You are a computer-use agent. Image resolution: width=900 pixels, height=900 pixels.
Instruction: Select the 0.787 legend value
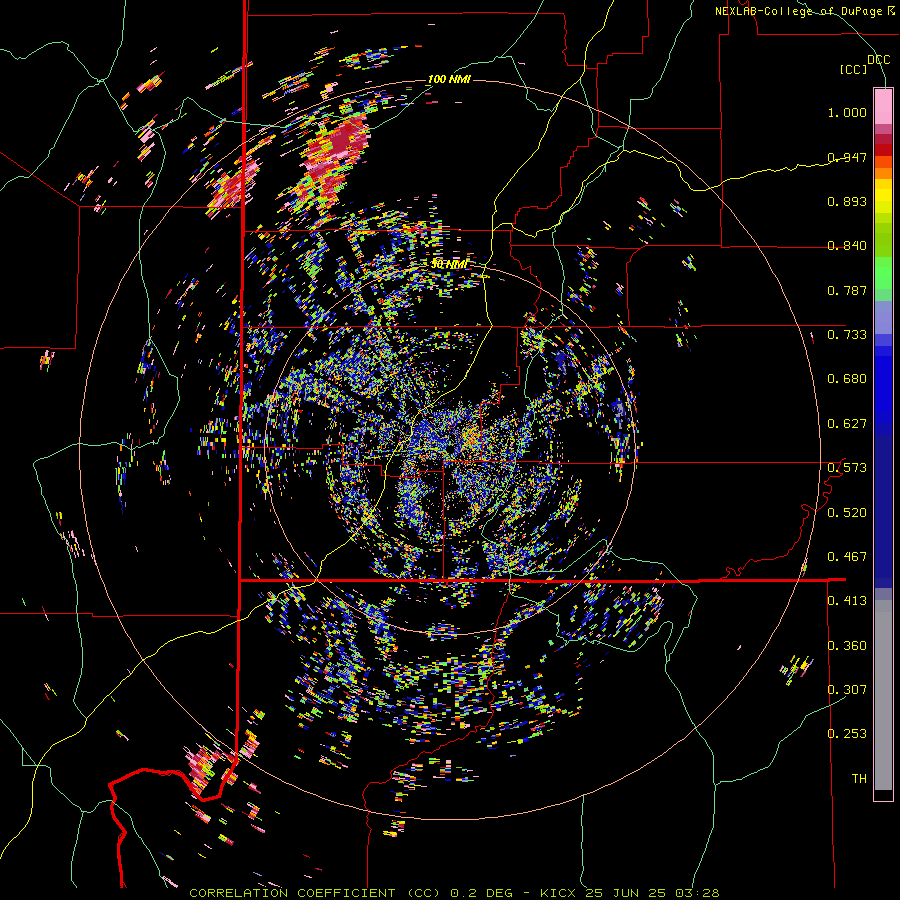[x=847, y=290]
